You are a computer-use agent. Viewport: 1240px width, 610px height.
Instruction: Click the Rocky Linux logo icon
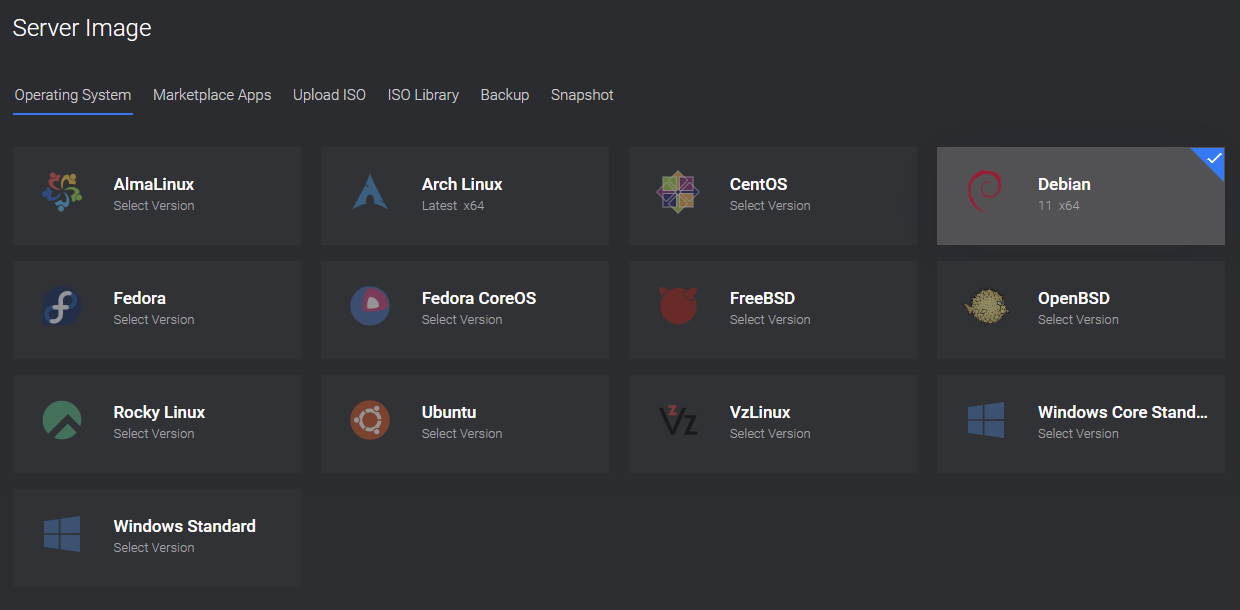(x=62, y=420)
